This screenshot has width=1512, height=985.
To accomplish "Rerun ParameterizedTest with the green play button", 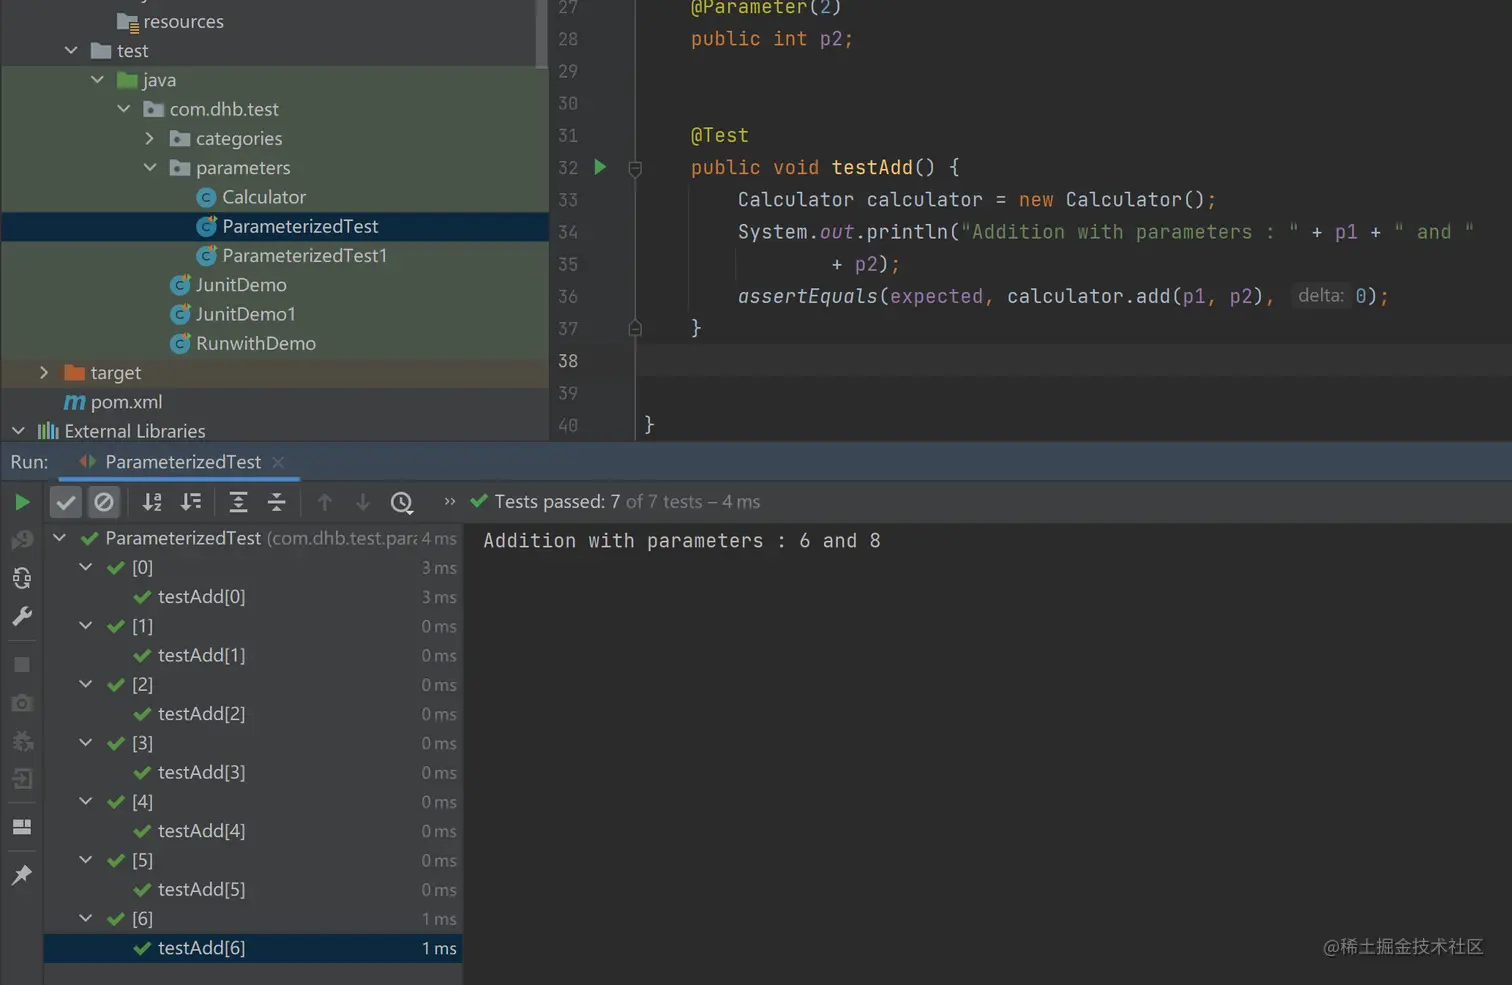I will click(x=22, y=502).
